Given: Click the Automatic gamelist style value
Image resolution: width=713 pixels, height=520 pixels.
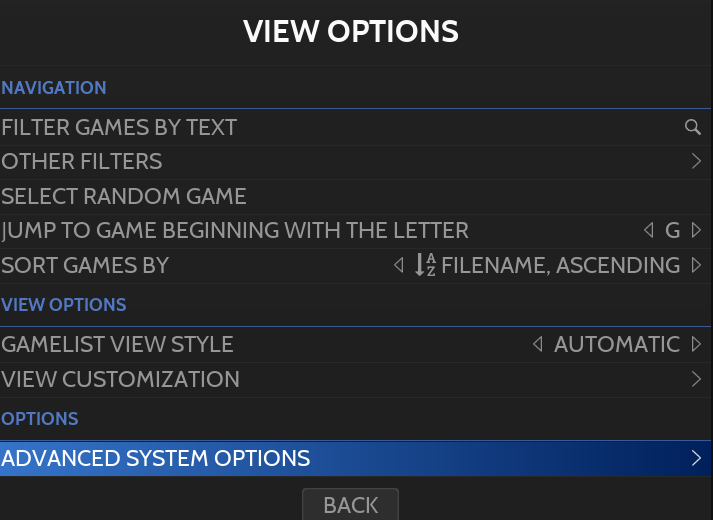Looking at the screenshot, I should (x=617, y=344).
